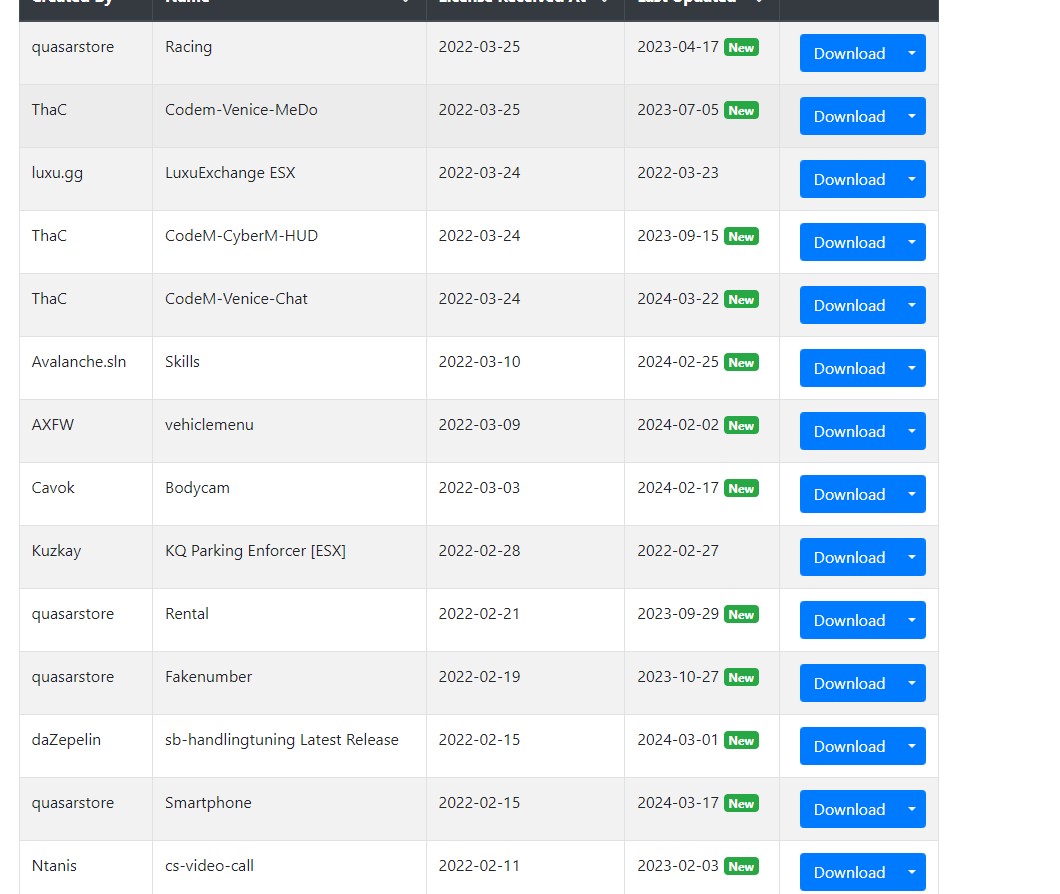The width and height of the screenshot is (1060, 894).
Task: Download the Racing script
Action: pos(849,53)
